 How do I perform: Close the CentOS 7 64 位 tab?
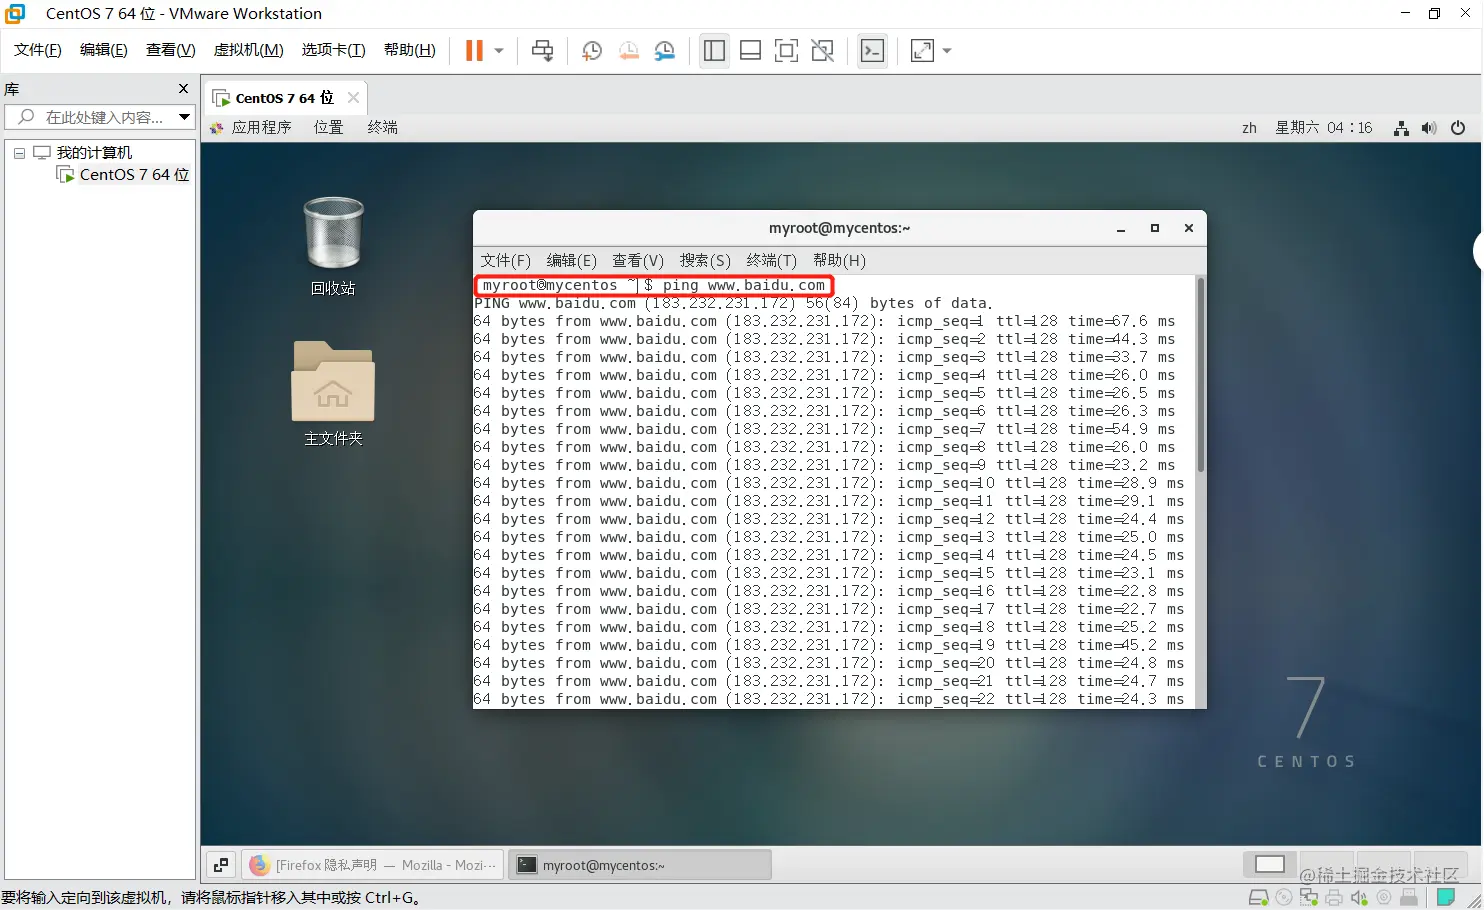click(353, 98)
